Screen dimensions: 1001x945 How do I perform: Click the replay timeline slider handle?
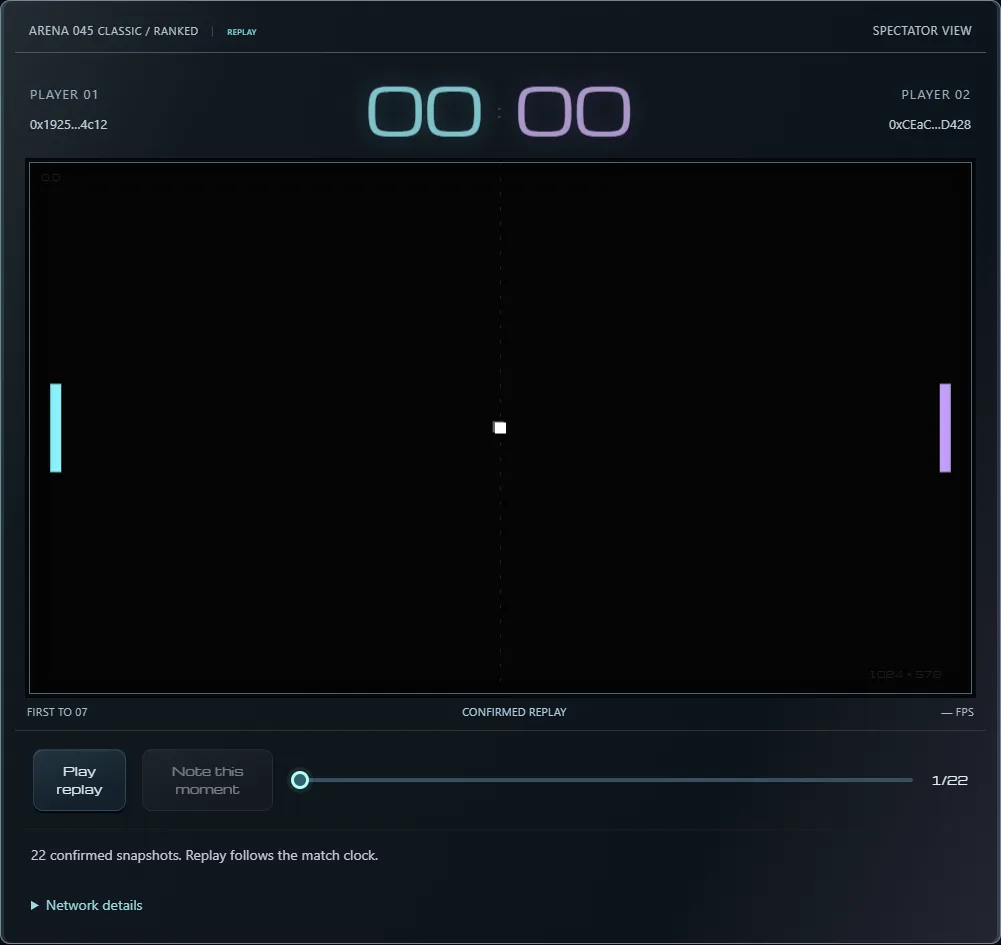[300, 780]
